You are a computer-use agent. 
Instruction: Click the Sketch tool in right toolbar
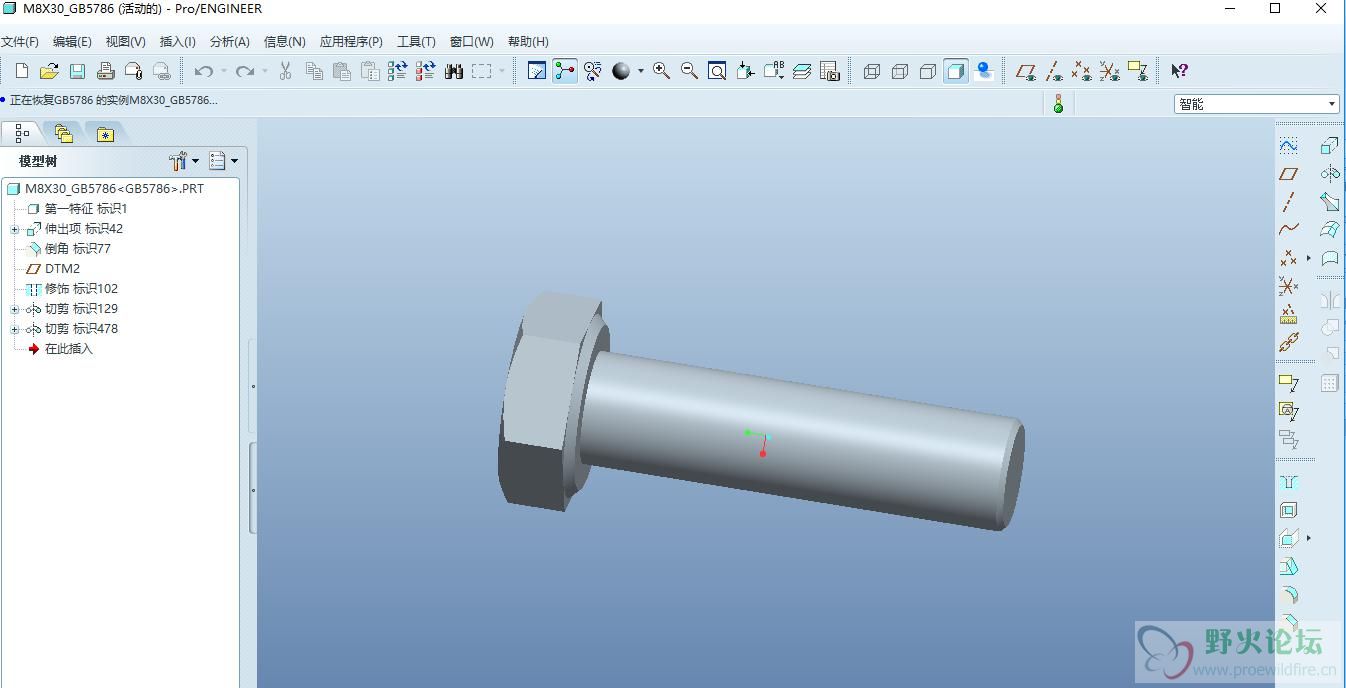tap(1288, 145)
